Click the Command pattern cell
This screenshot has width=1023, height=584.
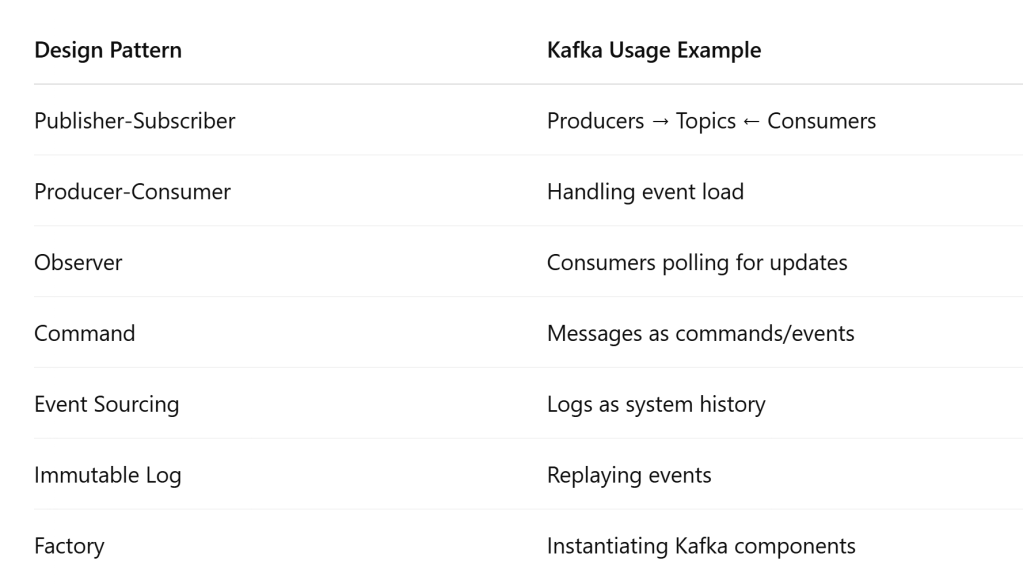[84, 334]
